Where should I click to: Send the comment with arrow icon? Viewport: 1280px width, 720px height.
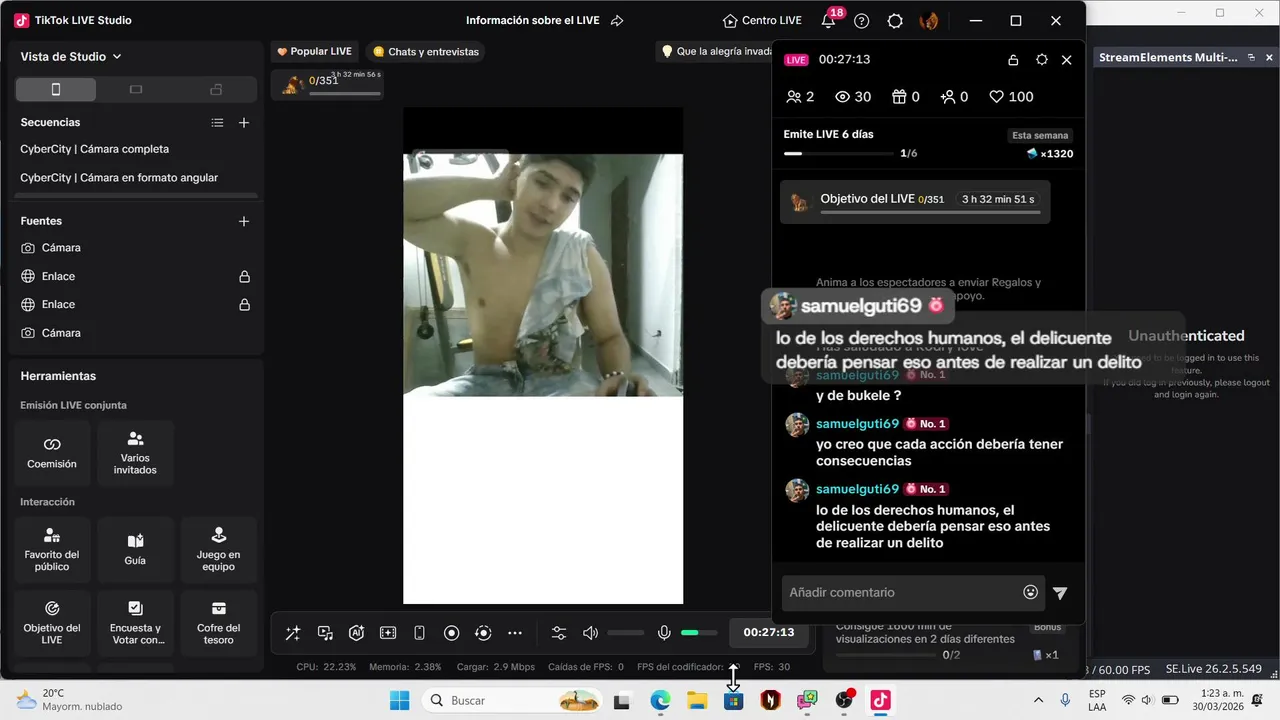pos(1060,593)
